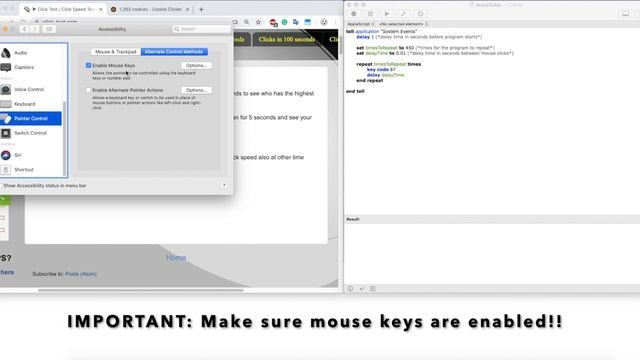
Task: Select Pointer Control in Accessibility sidebar
Action: click(x=31, y=118)
